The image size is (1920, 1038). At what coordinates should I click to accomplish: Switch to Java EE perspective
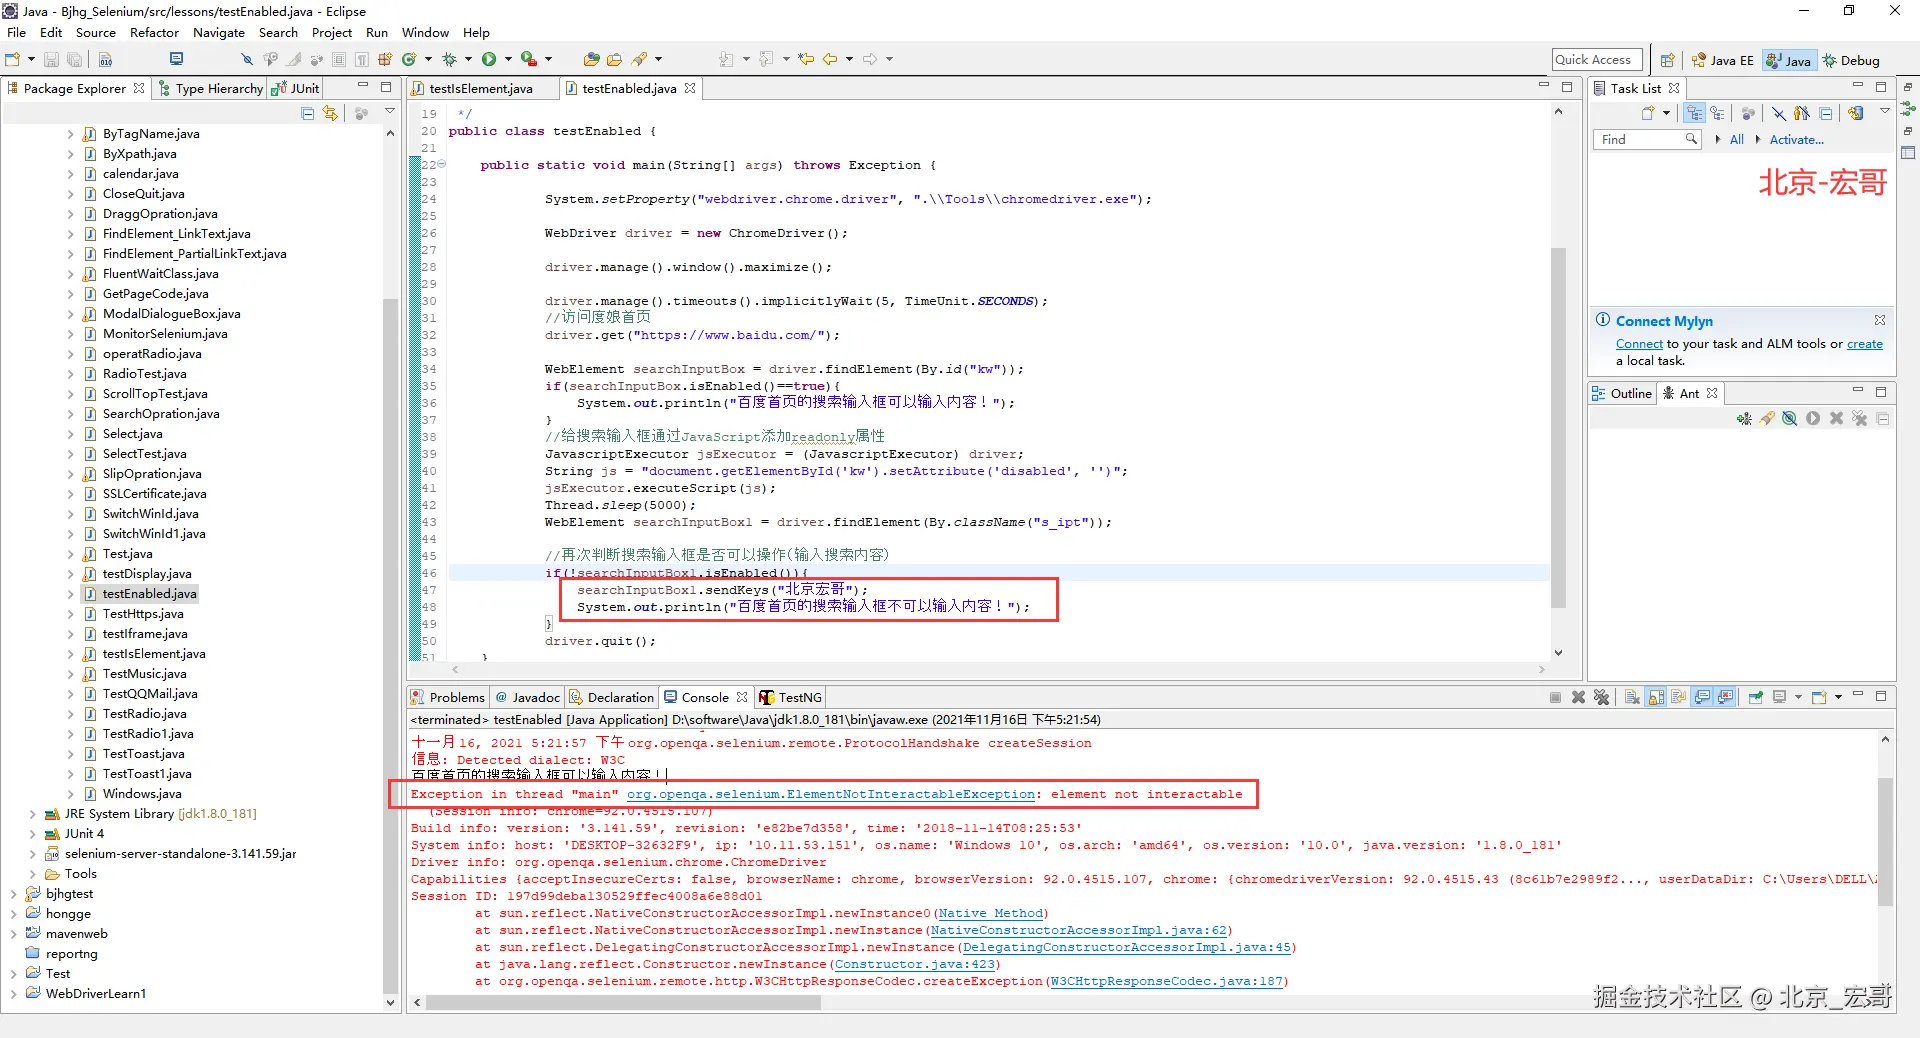tap(1722, 61)
